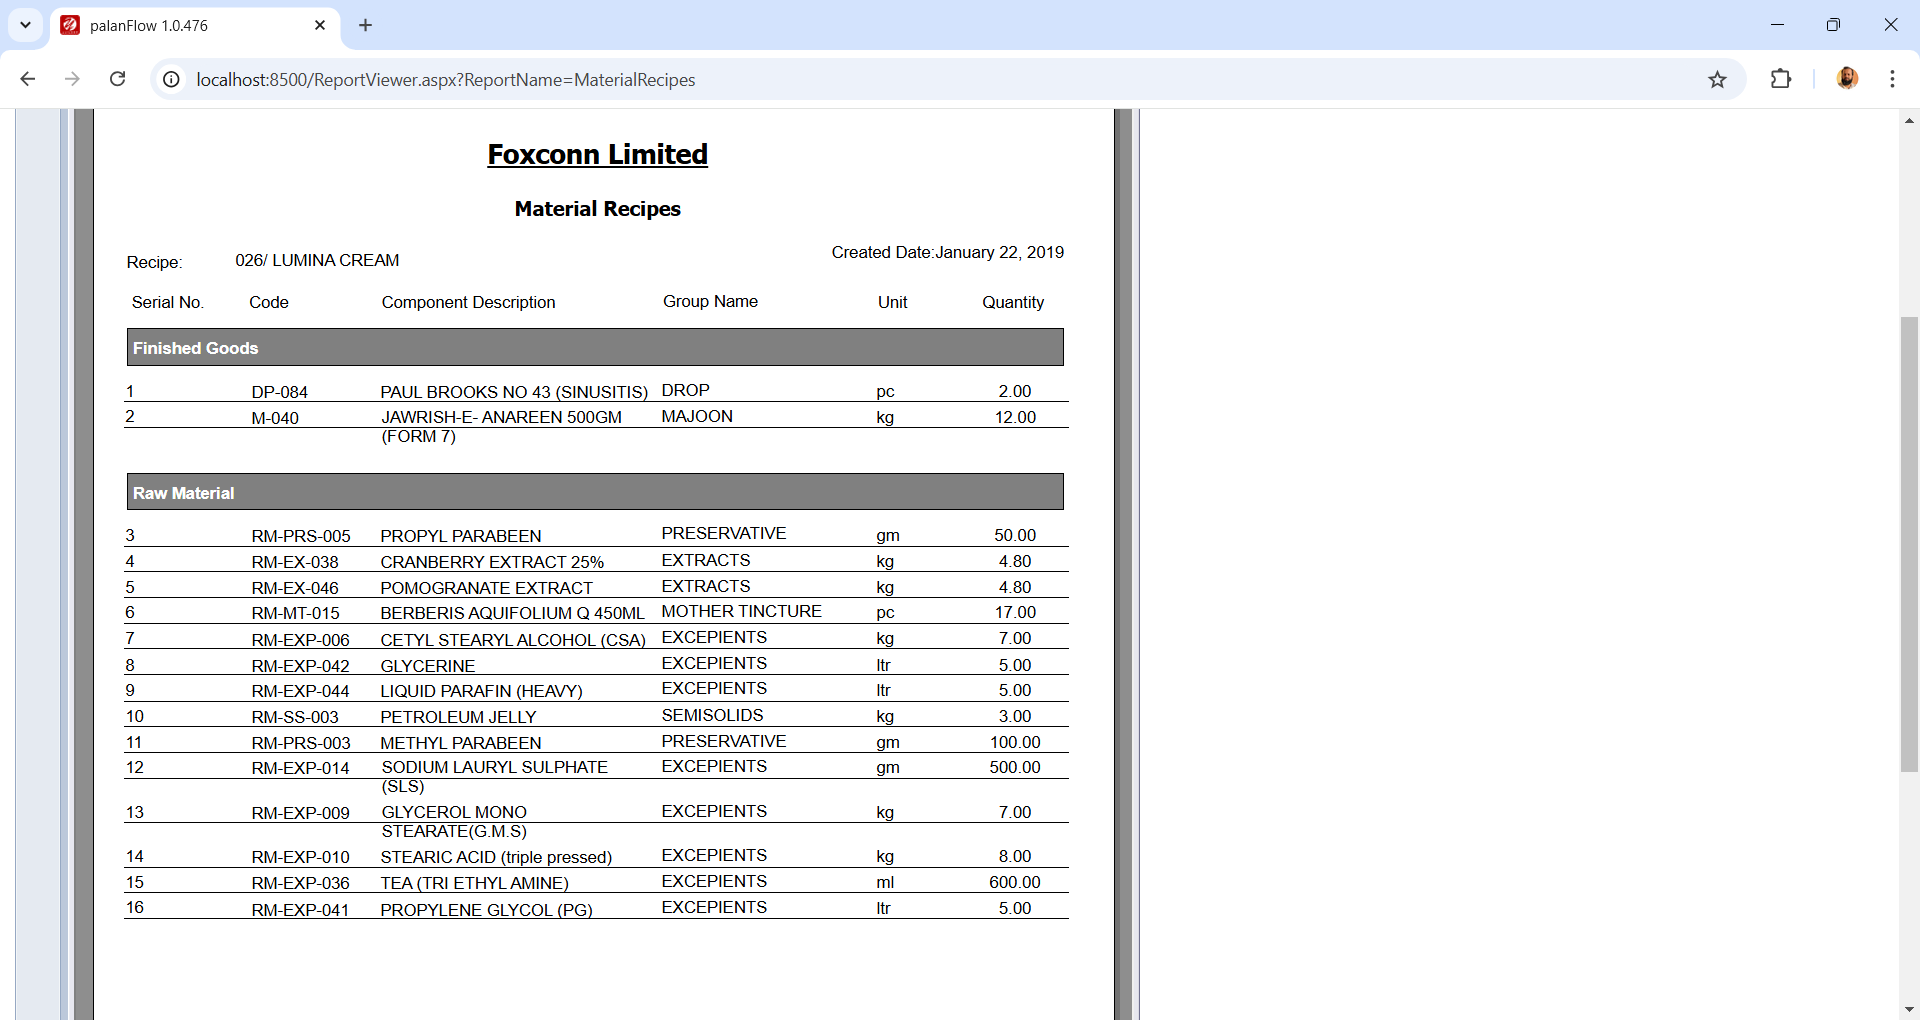Select code RM-EXP-014
Screen dimensions: 1920x1020
(300, 768)
